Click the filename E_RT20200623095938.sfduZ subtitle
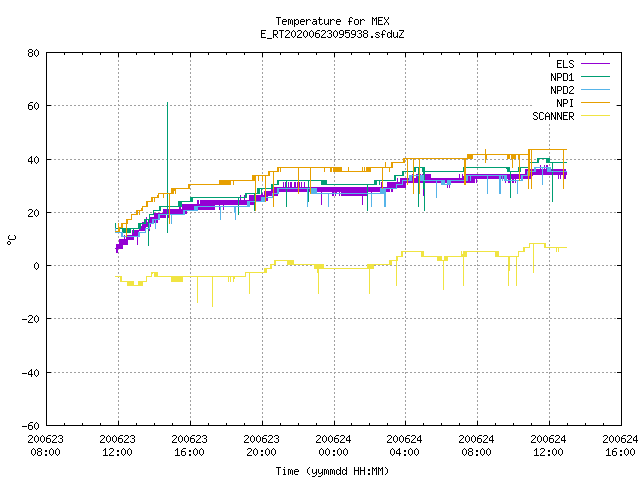This screenshot has height=480, width=640. pyautogui.click(x=332, y=34)
